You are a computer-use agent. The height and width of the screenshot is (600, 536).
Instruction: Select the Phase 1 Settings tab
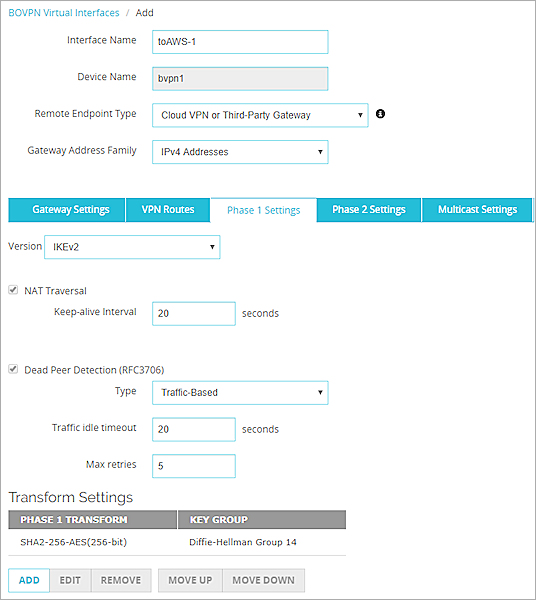click(264, 210)
